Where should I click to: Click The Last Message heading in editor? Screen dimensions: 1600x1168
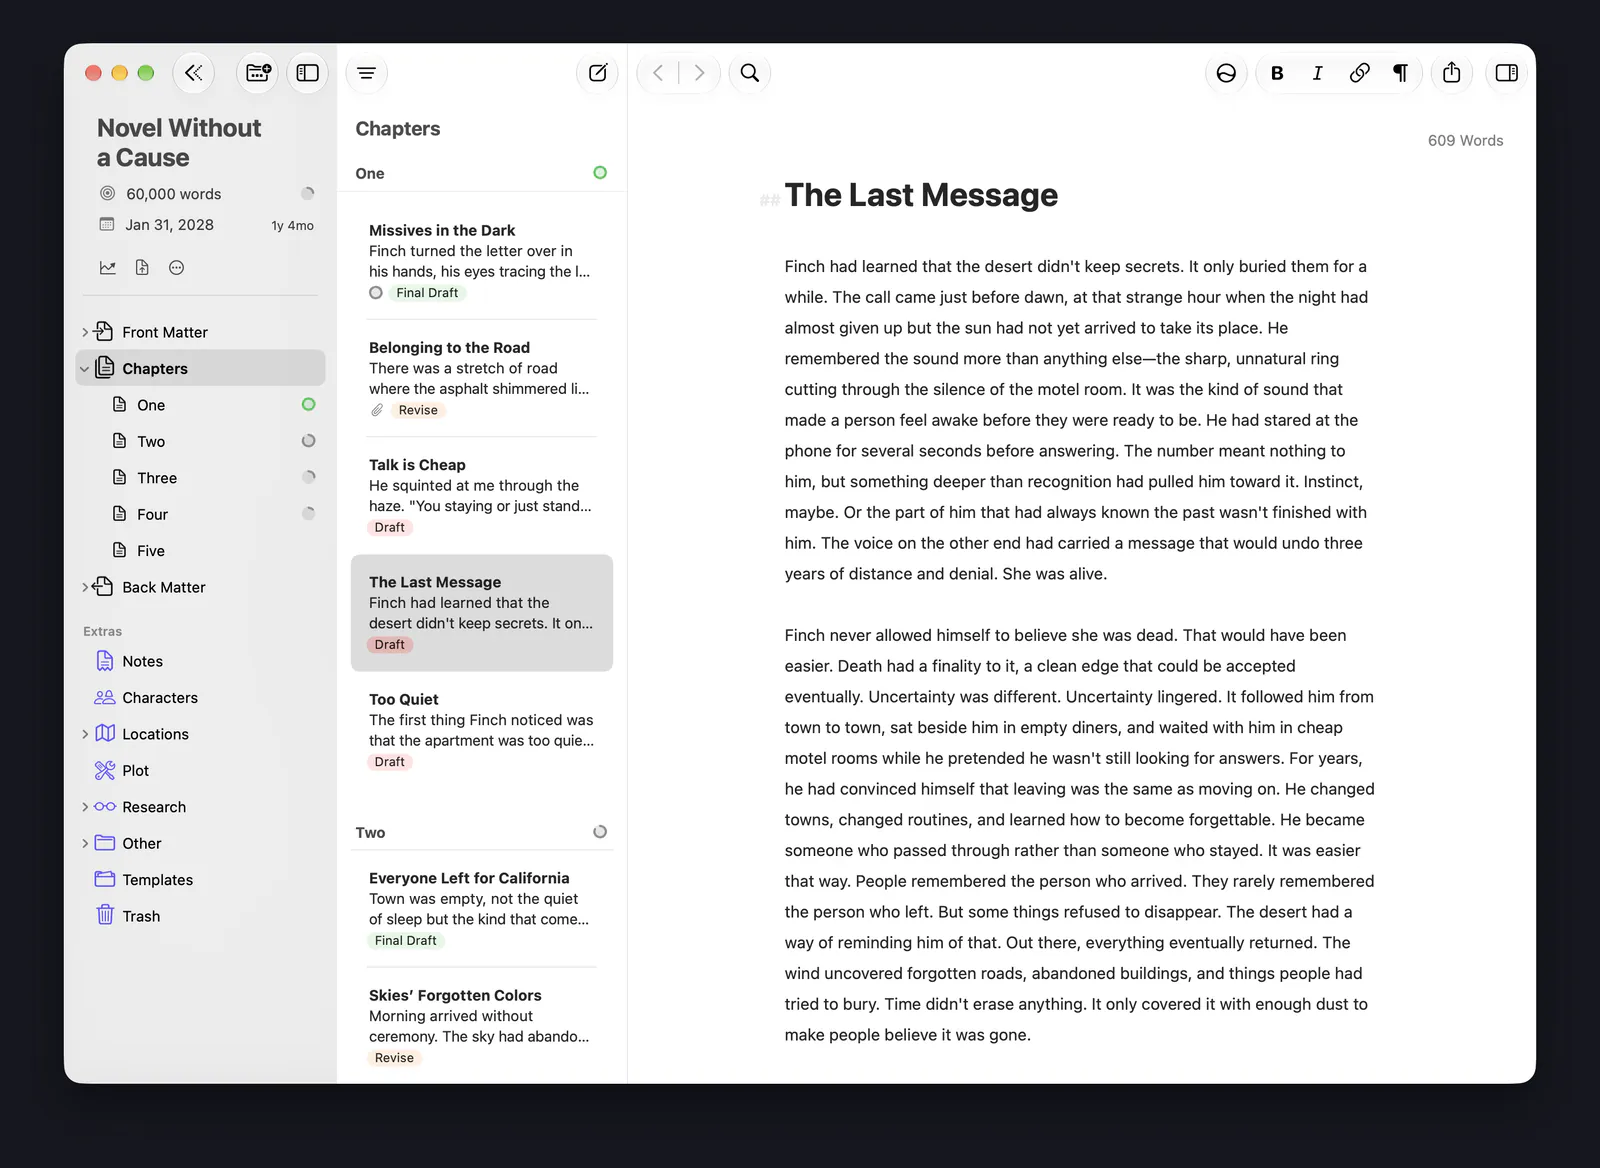coord(921,195)
